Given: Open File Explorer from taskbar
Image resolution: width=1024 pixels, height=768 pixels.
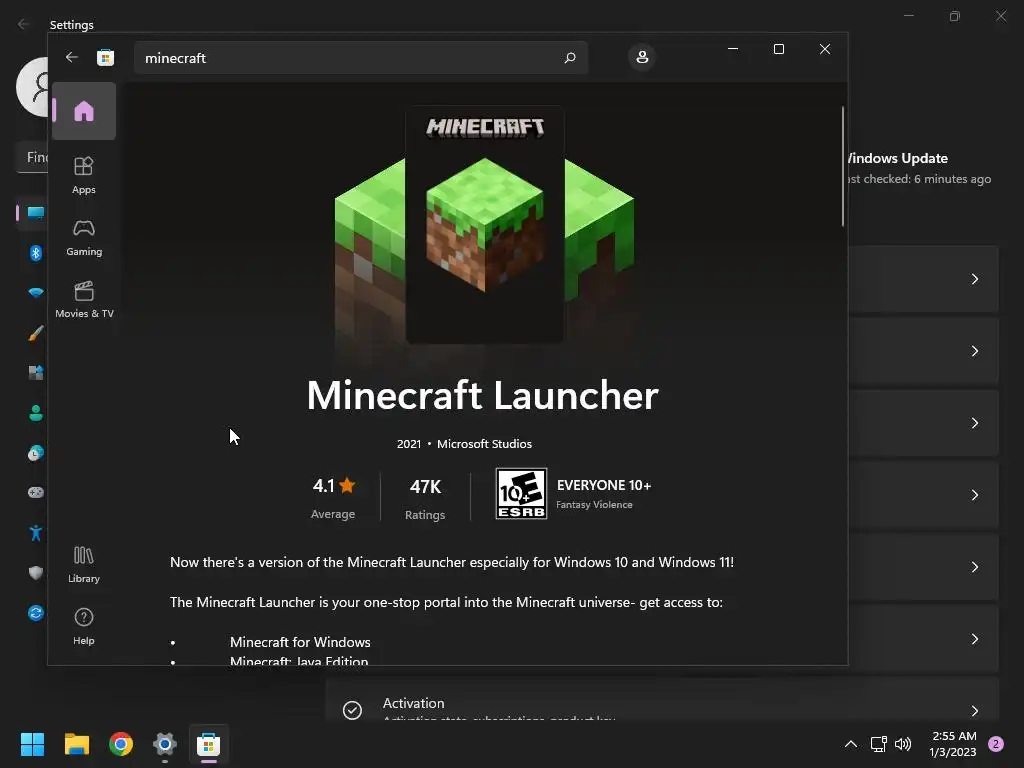Looking at the screenshot, I should [76, 744].
